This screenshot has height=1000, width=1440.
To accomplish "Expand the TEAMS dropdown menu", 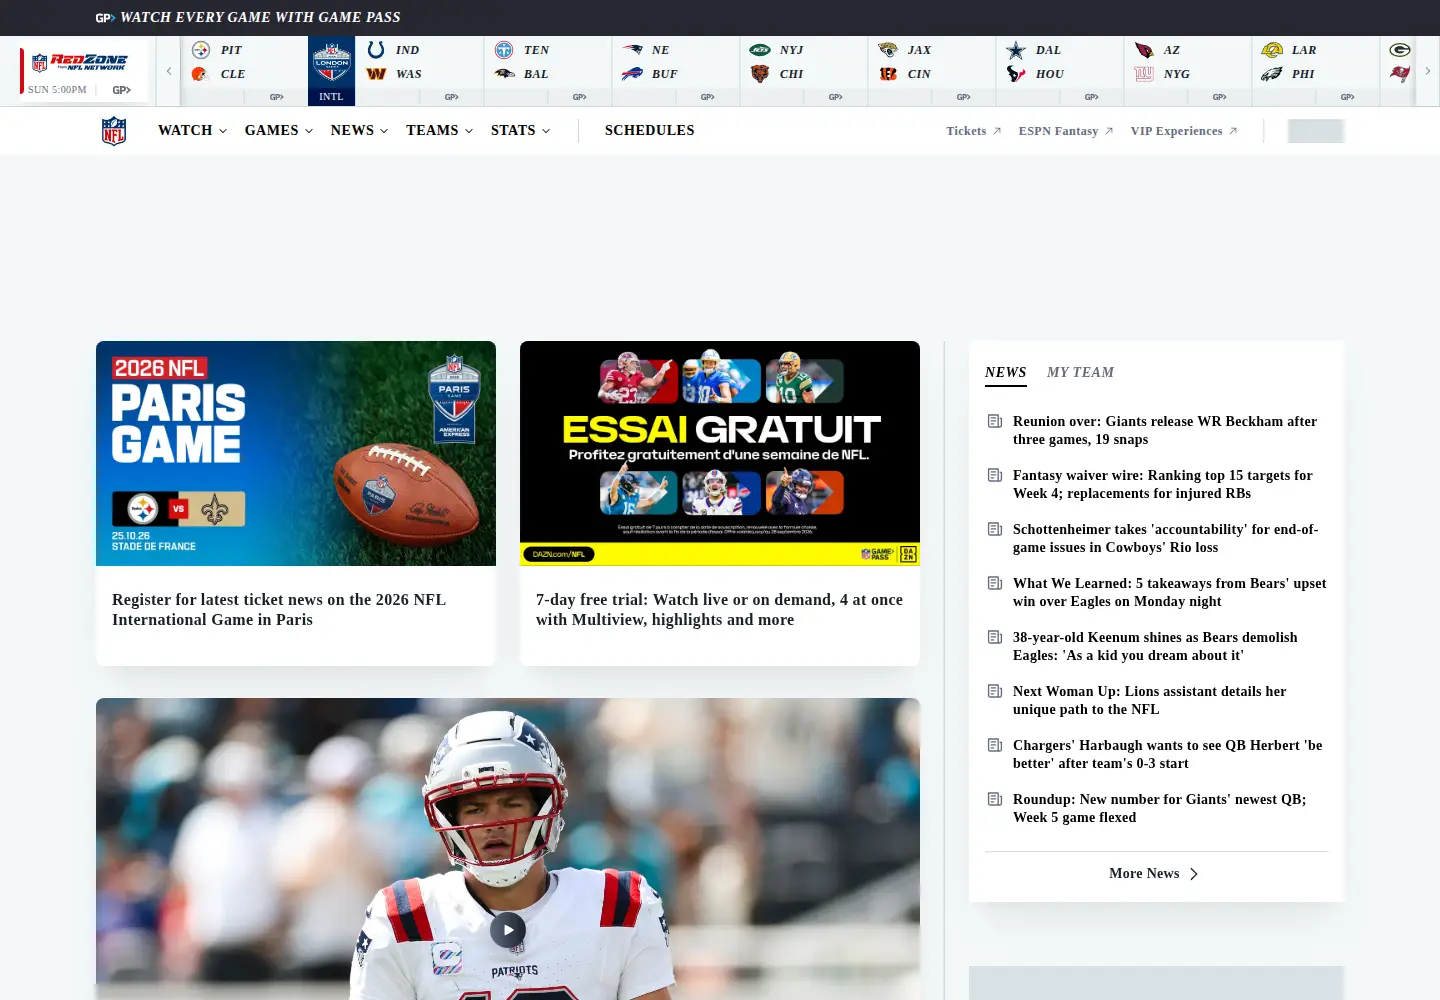I will [x=439, y=131].
